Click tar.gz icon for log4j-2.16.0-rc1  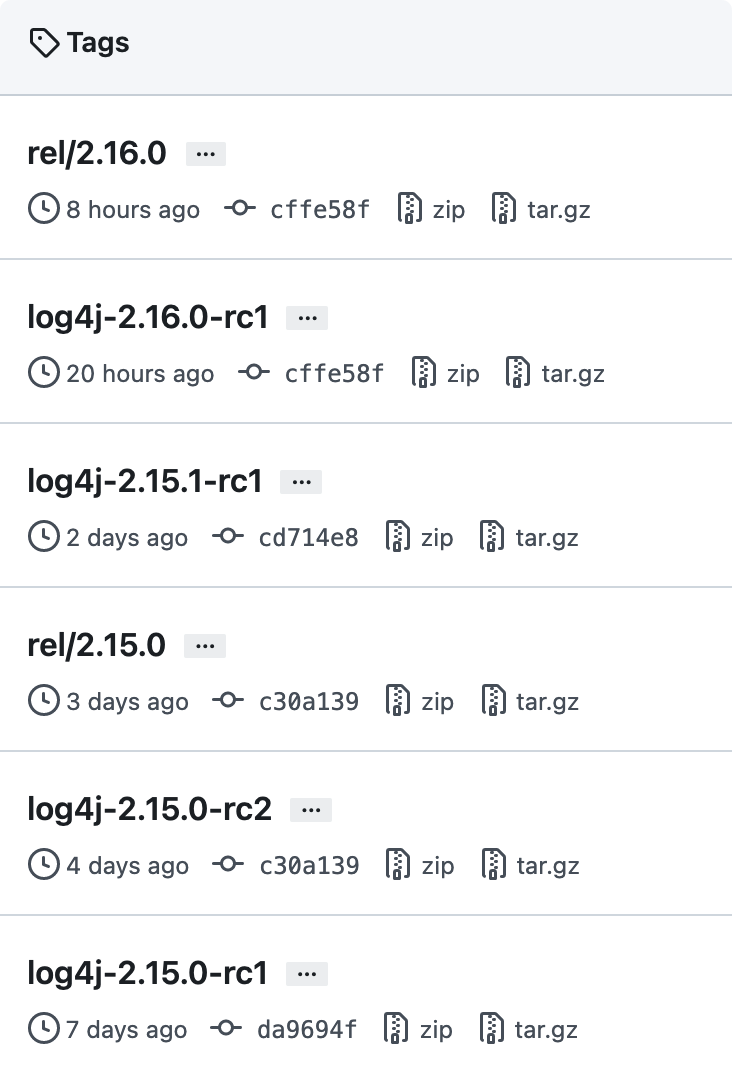(517, 374)
